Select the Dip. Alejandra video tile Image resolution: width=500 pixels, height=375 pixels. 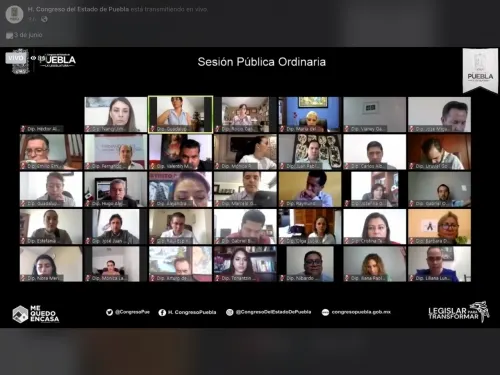(180, 189)
